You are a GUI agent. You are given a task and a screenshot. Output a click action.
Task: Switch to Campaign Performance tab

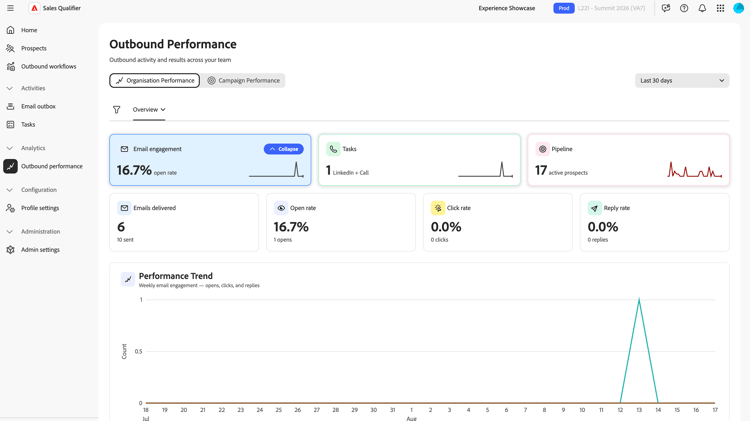tap(243, 80)
